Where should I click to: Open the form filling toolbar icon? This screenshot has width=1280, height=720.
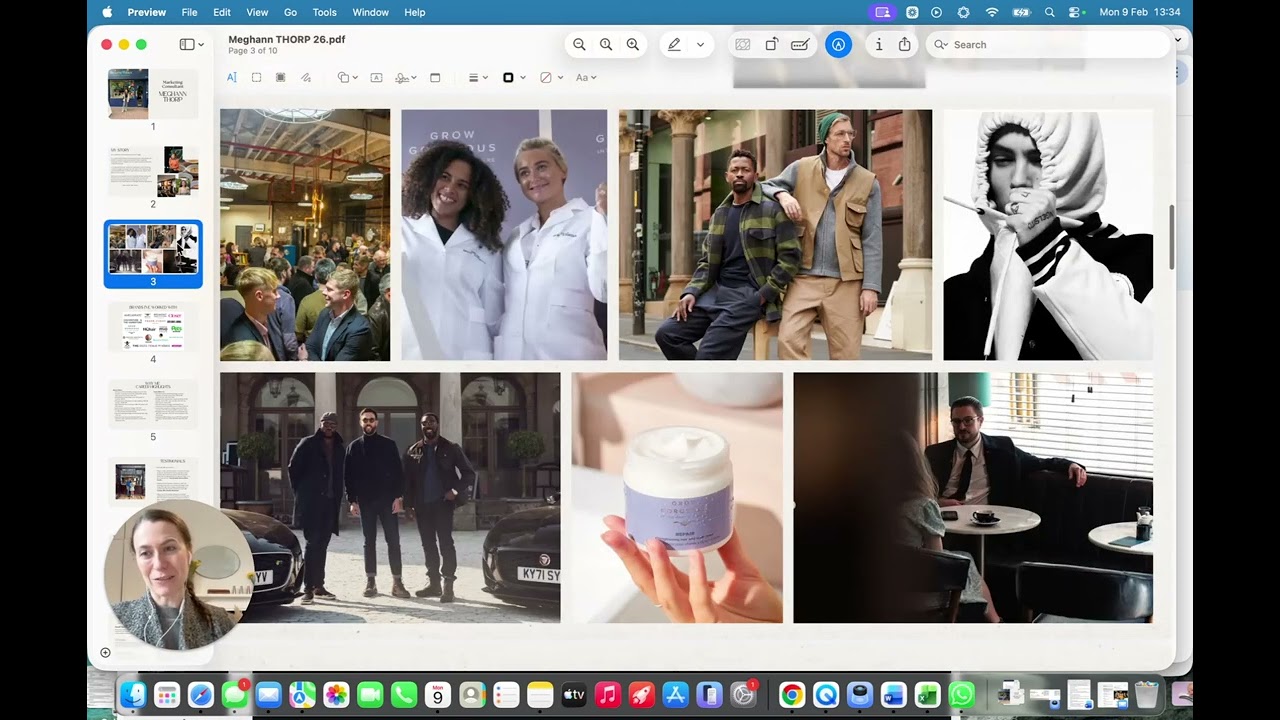point(800,44)
